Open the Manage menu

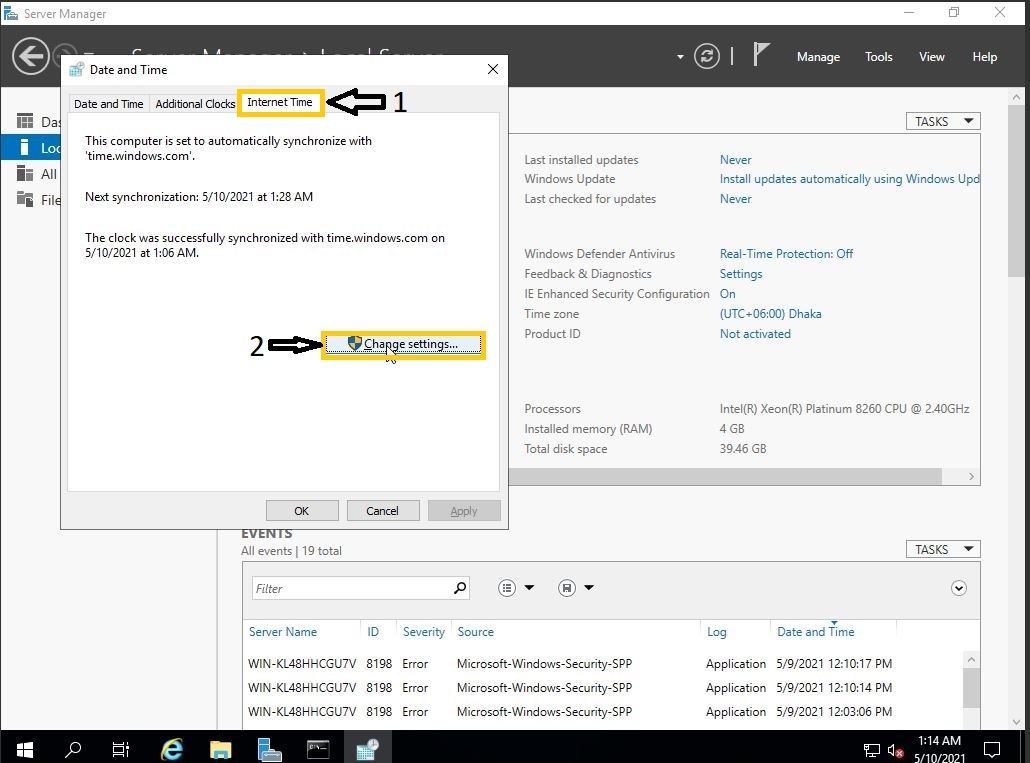[x=818, y=57]
